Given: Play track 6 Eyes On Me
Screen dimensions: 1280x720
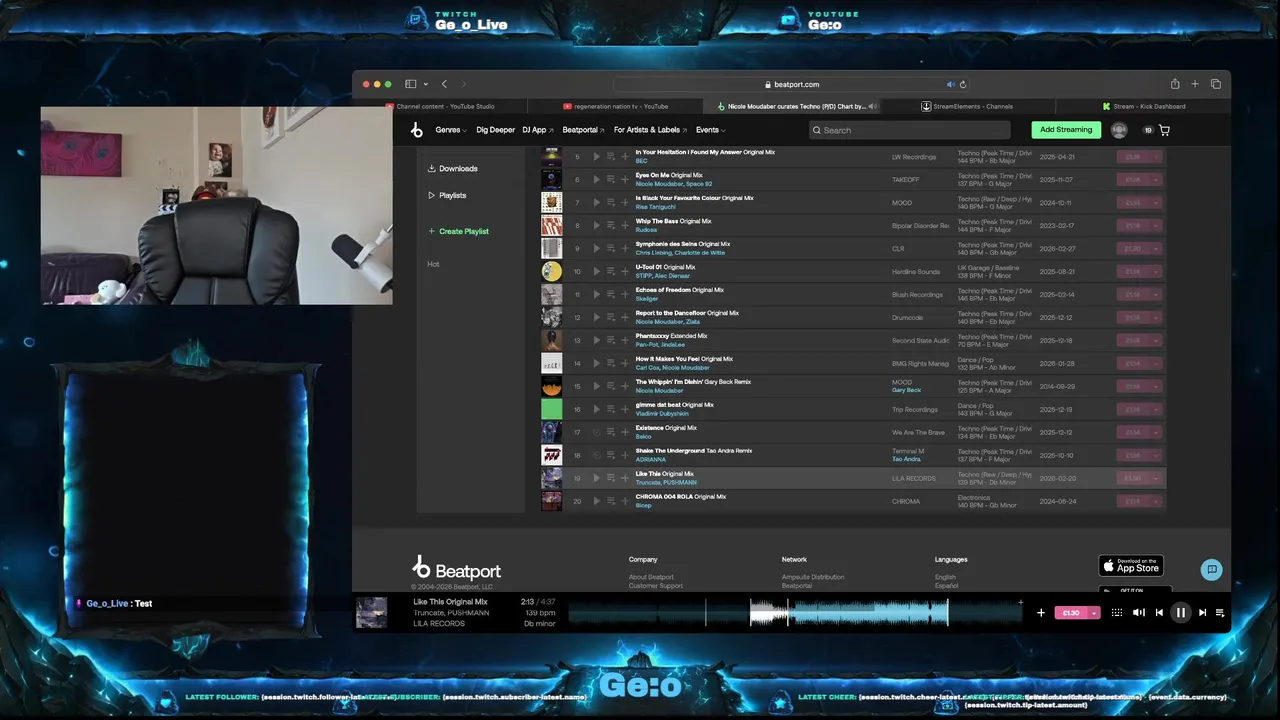Looking at the screenshot, I should point(597,179).
